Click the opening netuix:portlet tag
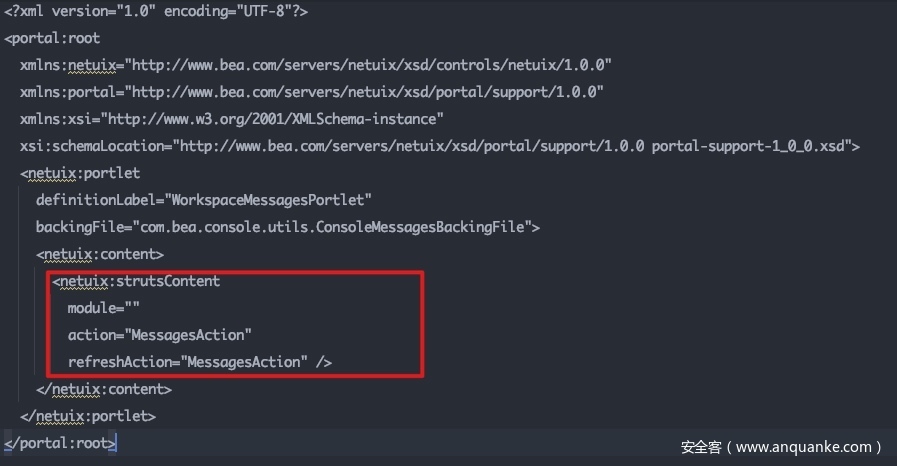 tap(82, 173)
